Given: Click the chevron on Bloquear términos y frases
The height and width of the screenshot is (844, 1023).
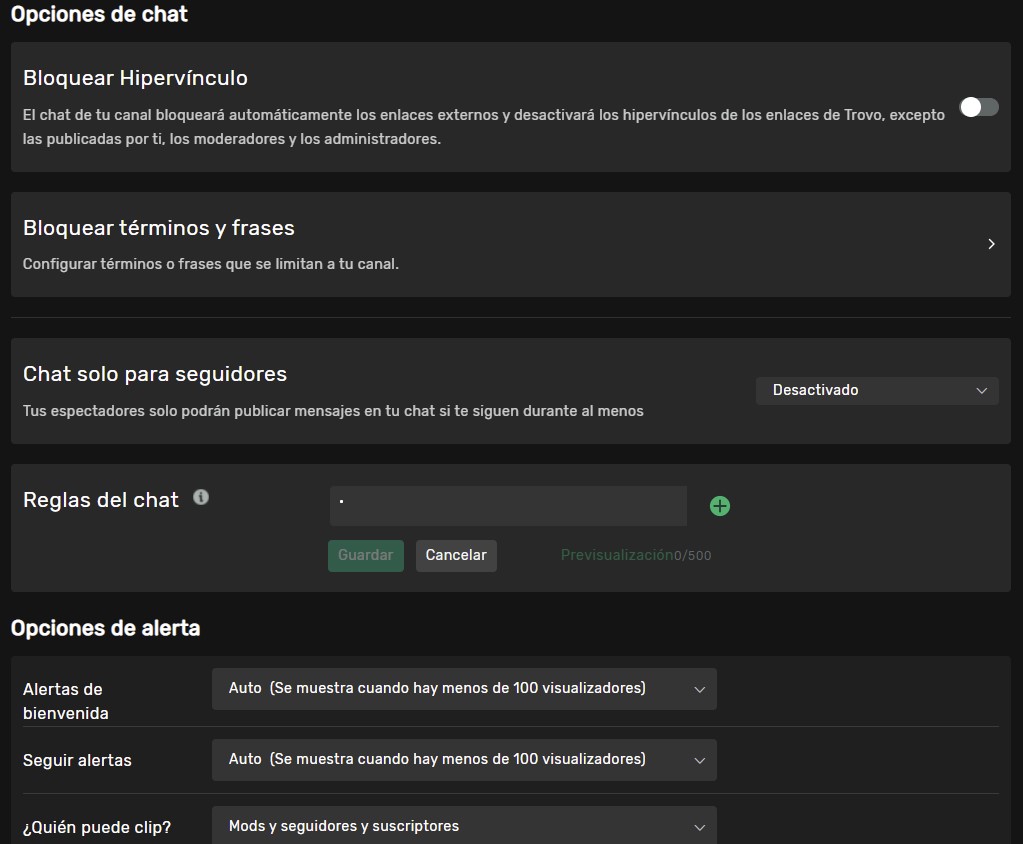Looking at the screenshot, I should point(991,243).
